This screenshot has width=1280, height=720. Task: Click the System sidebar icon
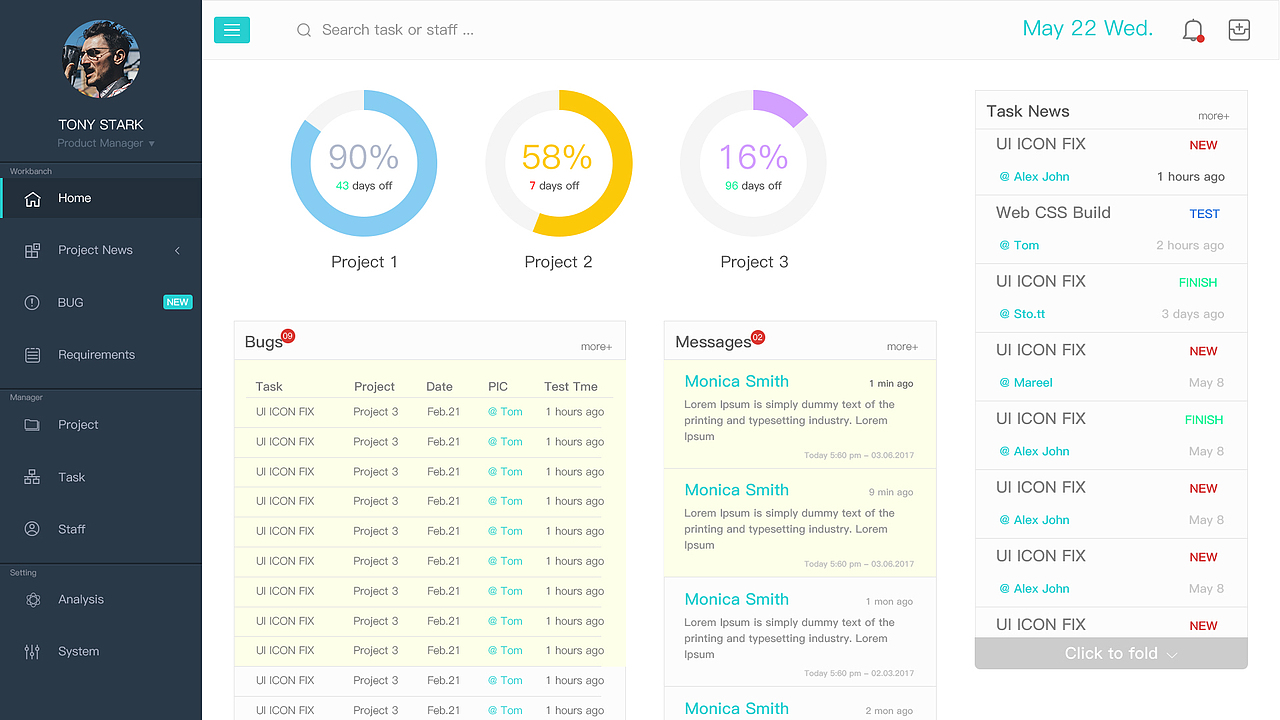[33, 651]
